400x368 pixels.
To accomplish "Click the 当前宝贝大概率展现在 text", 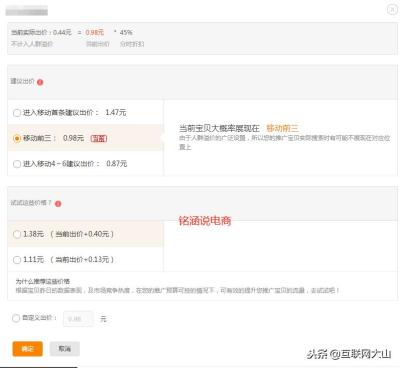I will (x=219, y=128).
